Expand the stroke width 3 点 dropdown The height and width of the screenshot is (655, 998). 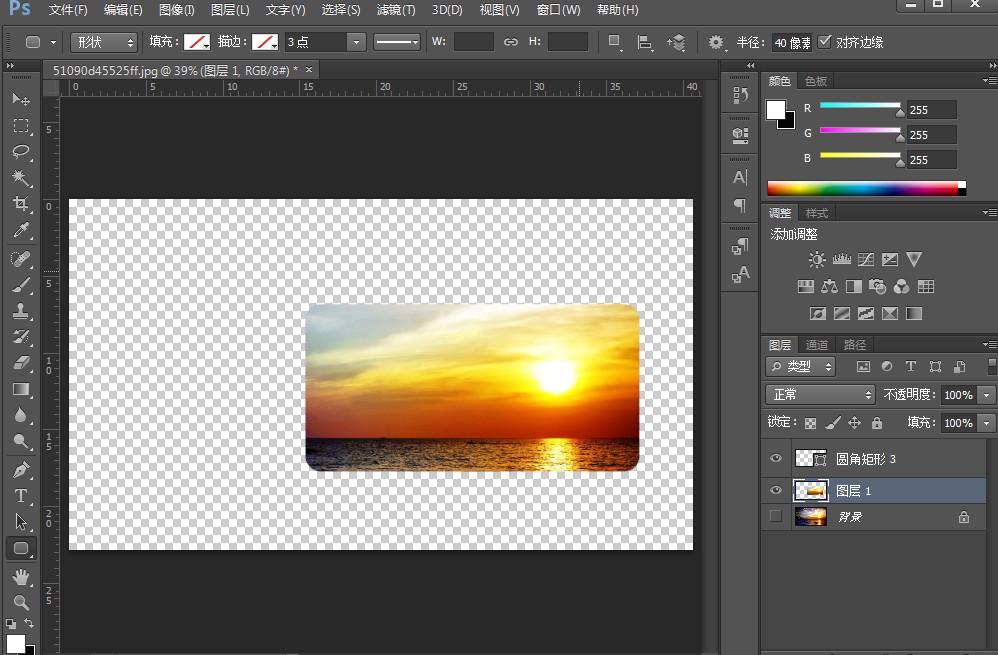(x=356, y=42)
